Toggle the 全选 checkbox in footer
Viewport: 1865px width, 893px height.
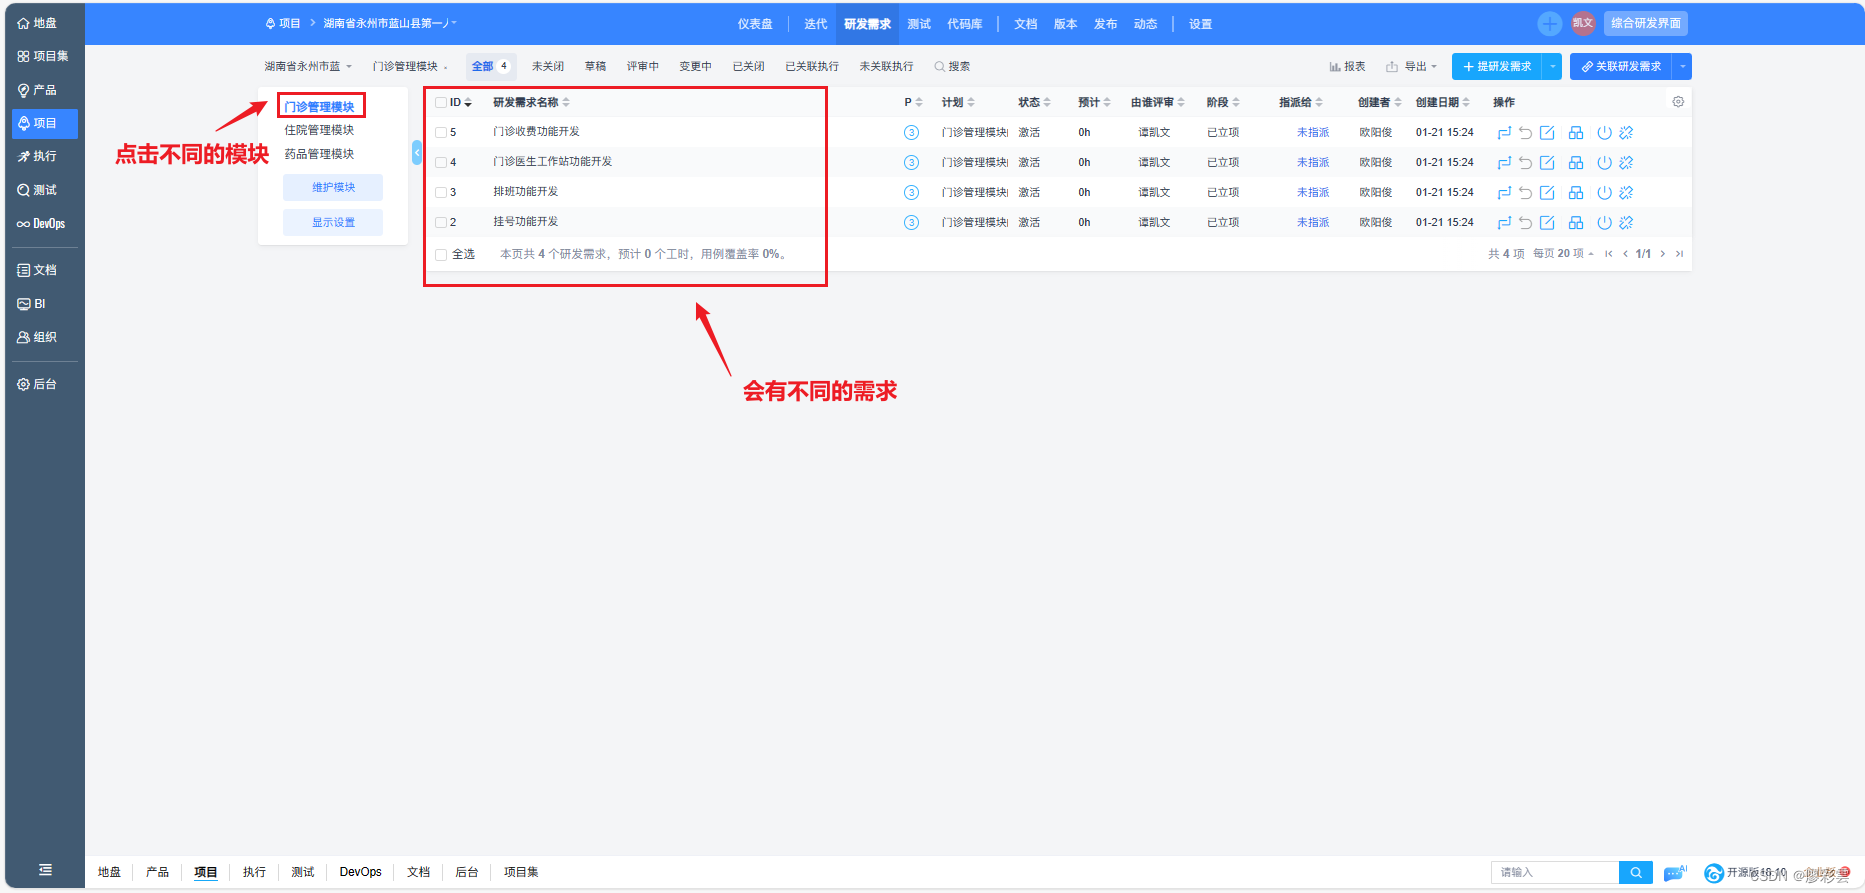(x=440, y=254)
